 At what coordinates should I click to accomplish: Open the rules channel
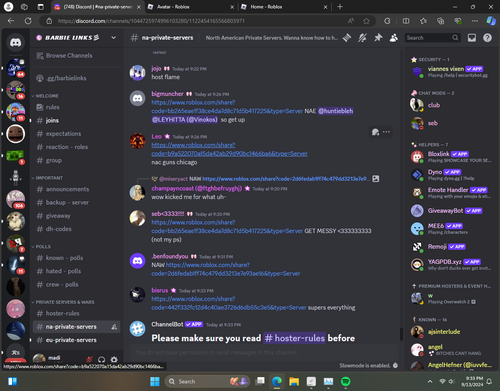tap(52, 107)
